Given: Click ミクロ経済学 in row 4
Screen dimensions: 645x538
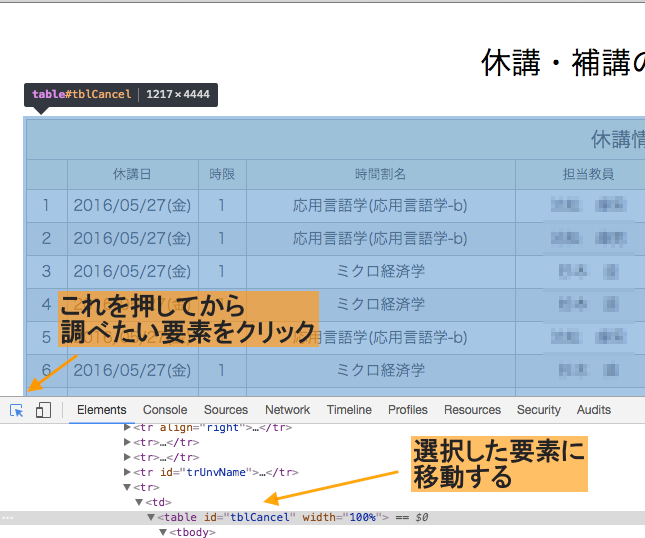Looking at the screenshot, I should pos(381,304).
